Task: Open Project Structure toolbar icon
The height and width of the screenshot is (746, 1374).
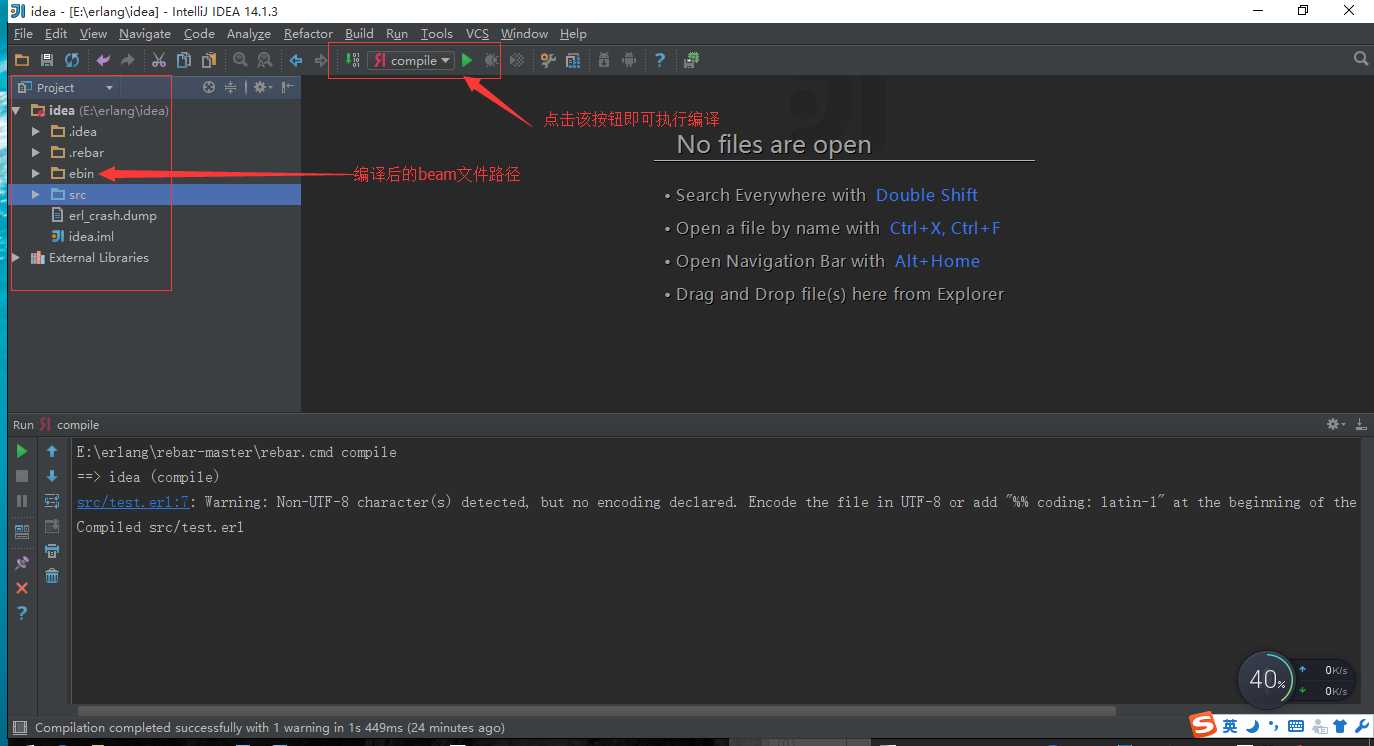Action: 573,60
